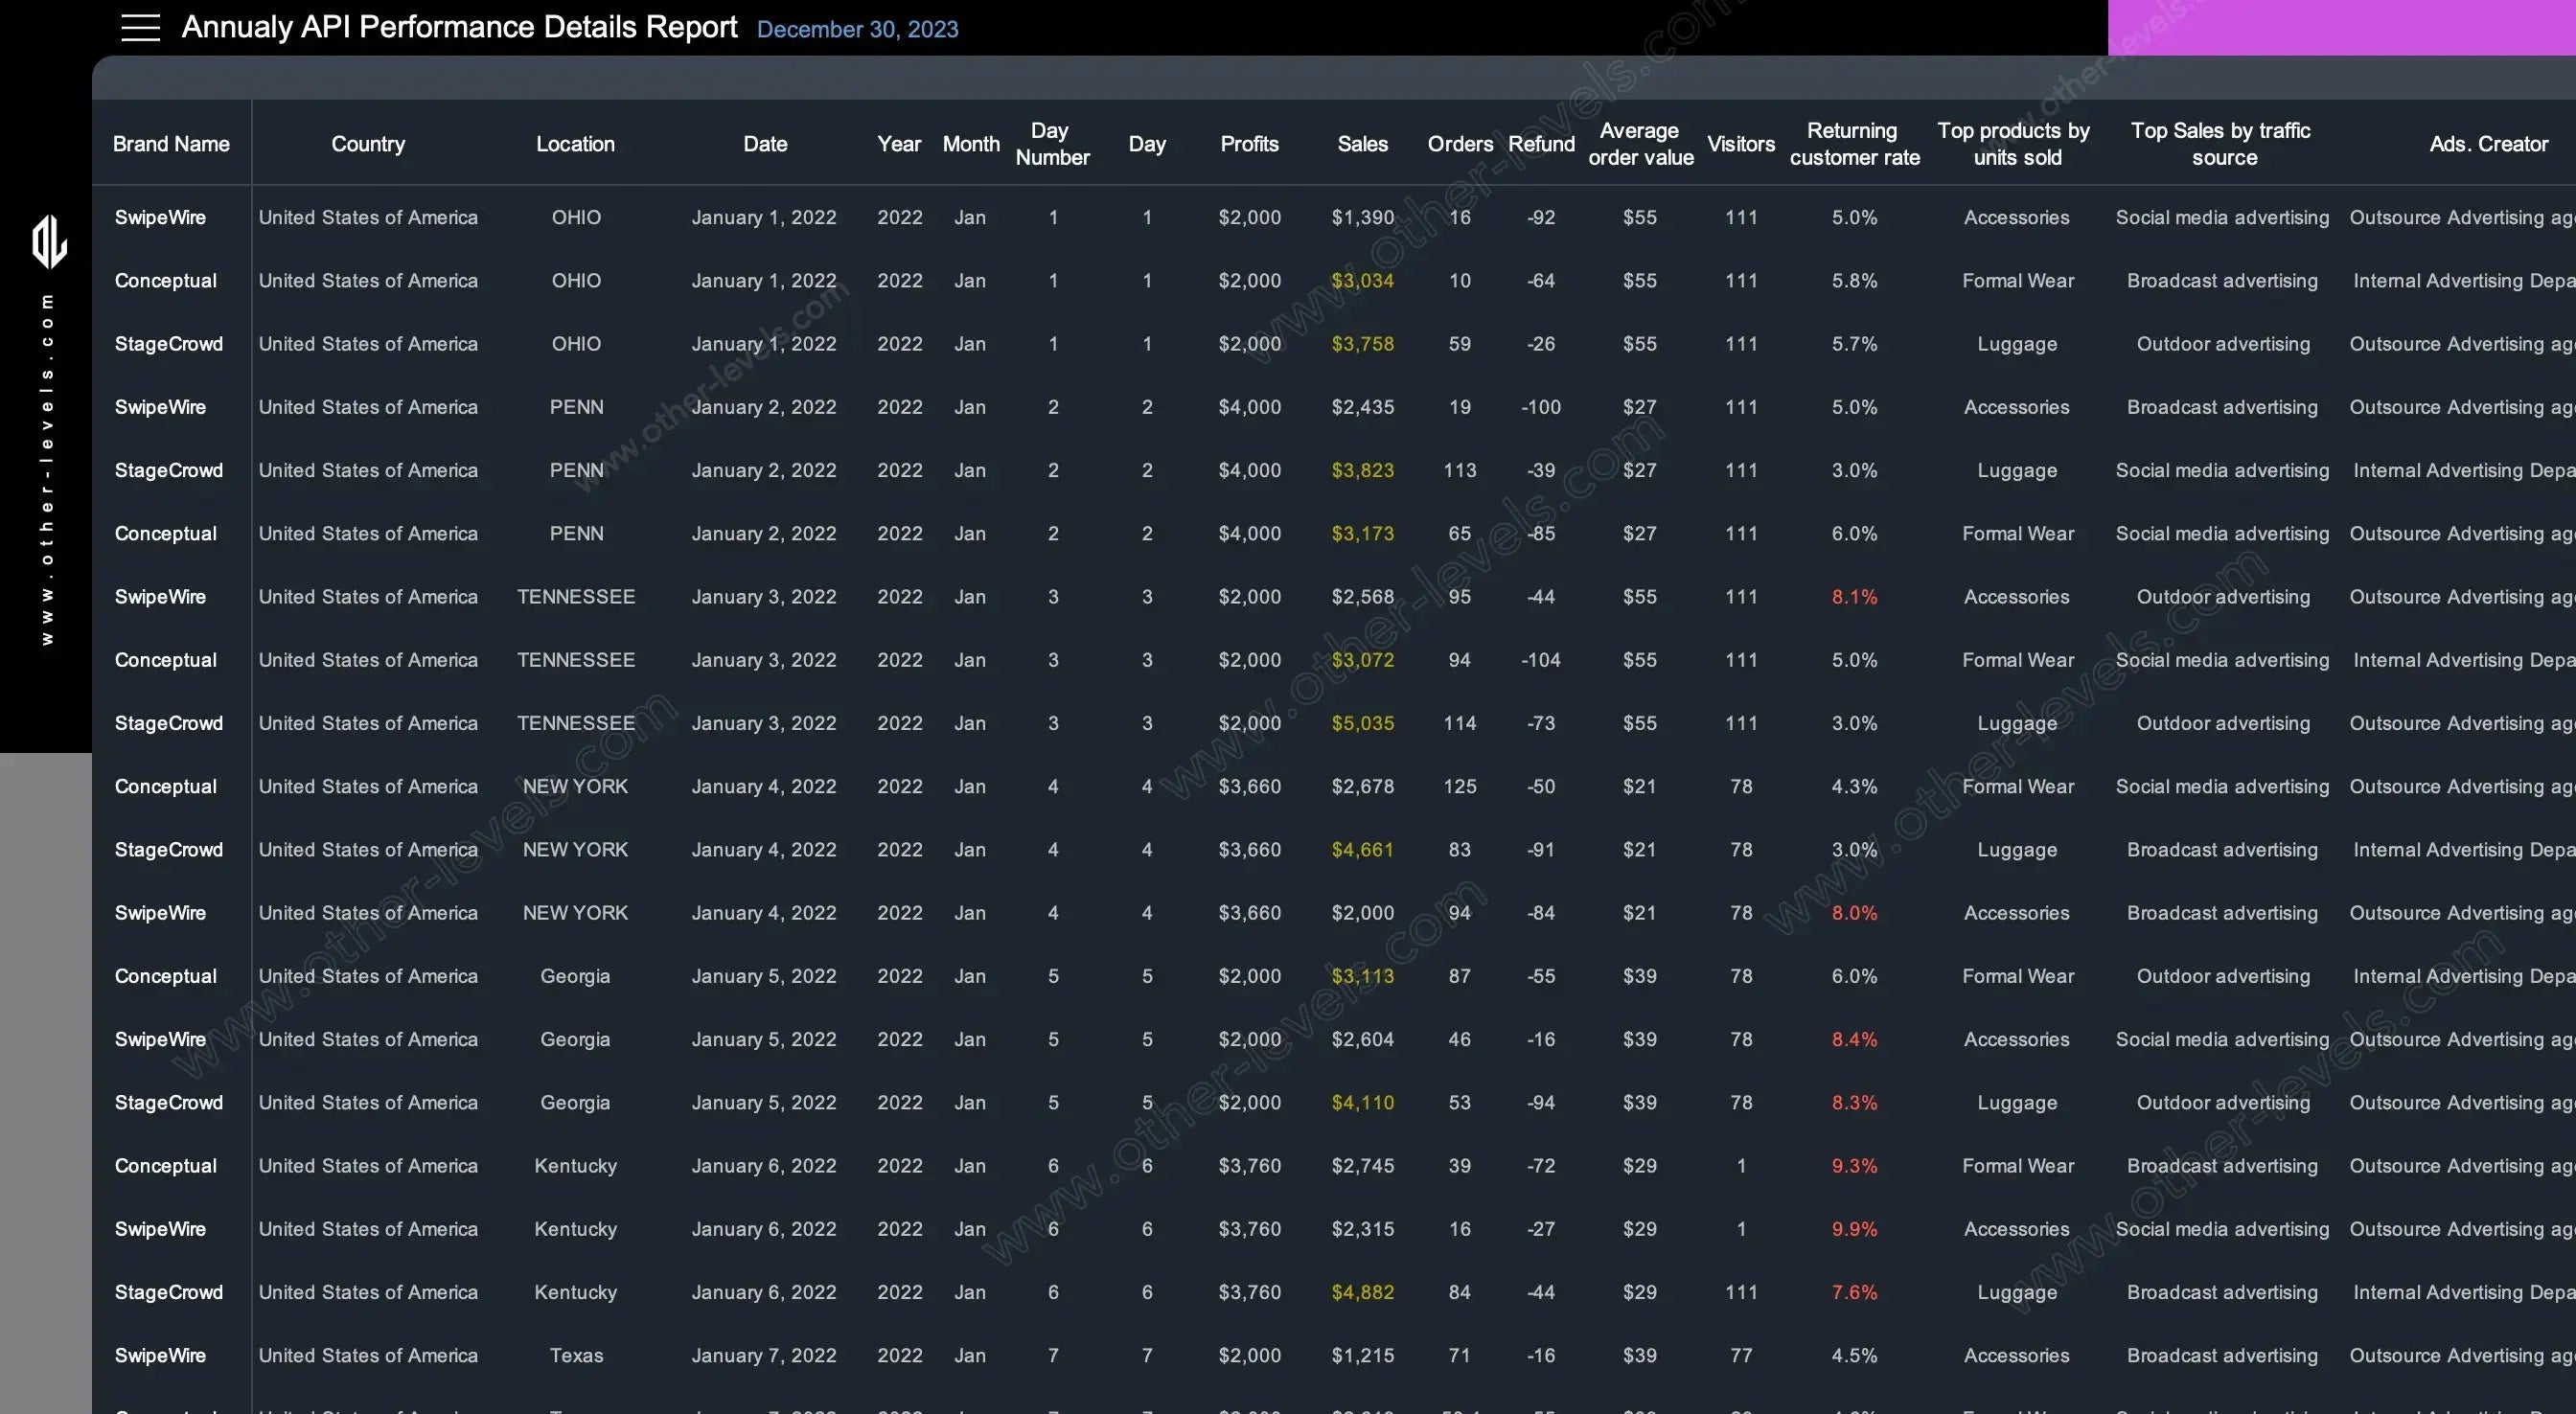Click the Ads. Creator column header
This screenshot has width=2576, height=1414.
tap(2488, 144)
